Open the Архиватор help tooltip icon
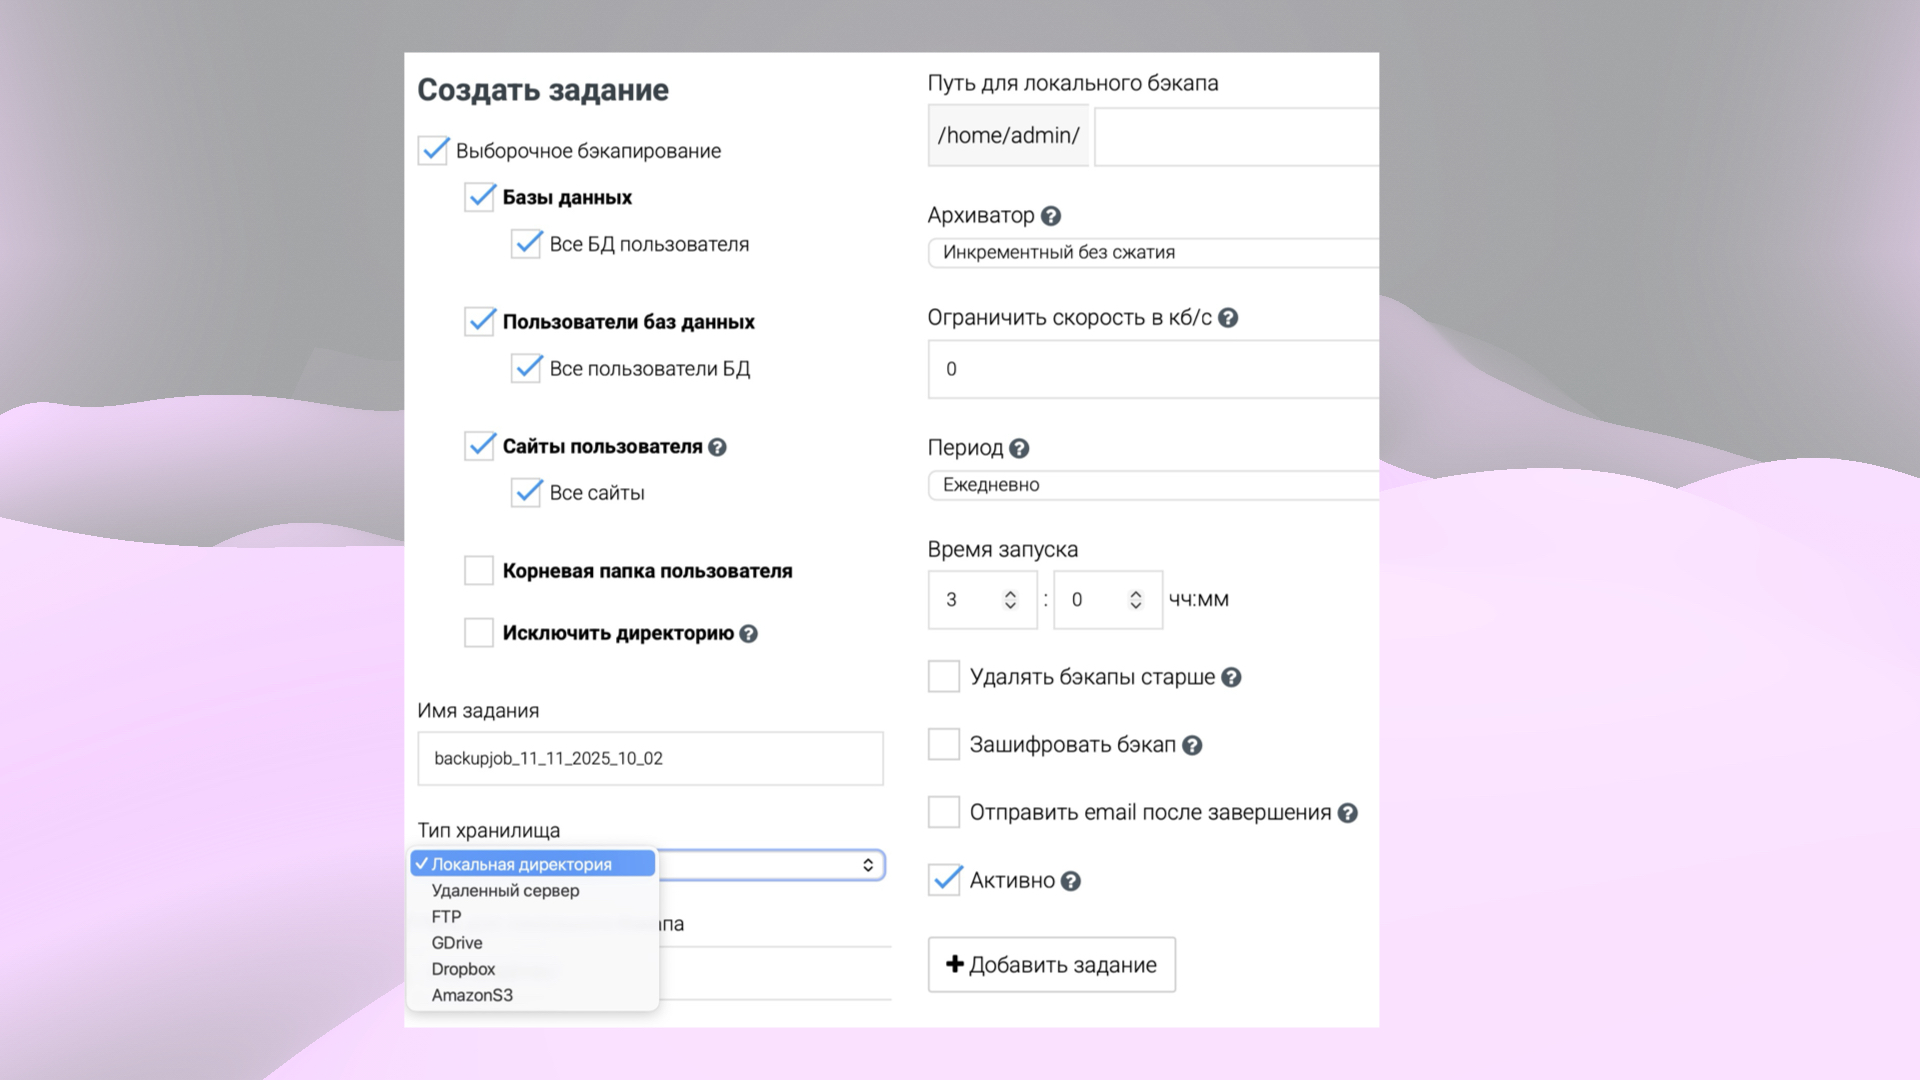The image size is (1920, 1080). click(x=1051, y=215)
